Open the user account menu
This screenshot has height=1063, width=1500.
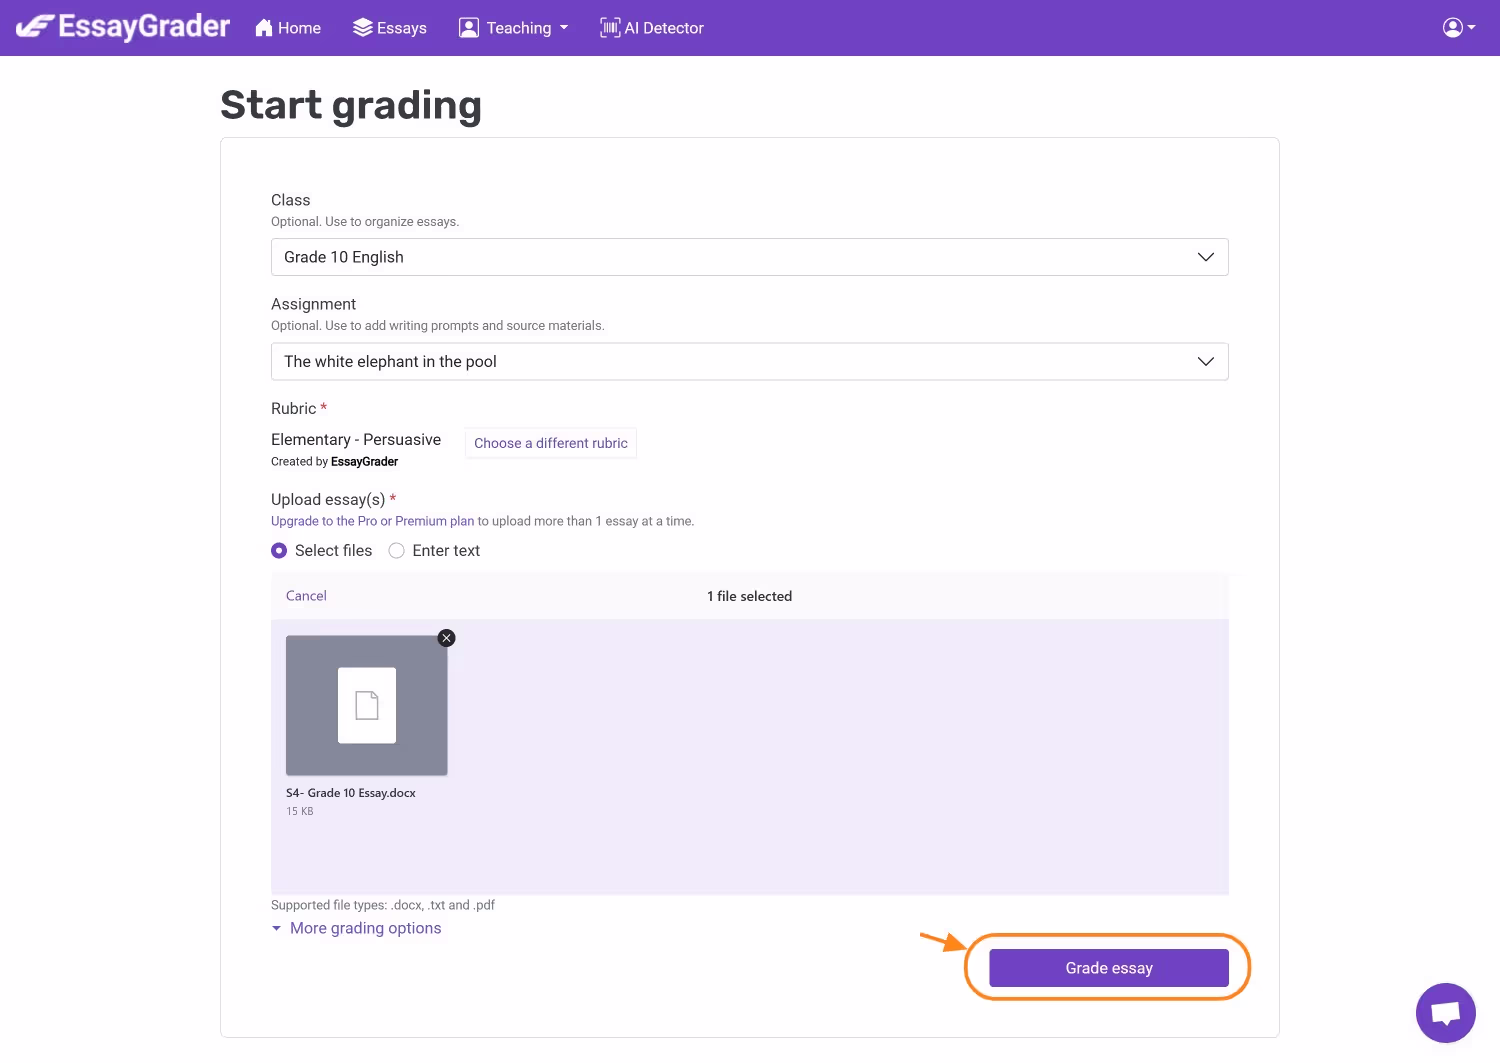[x=1459, y=28]
